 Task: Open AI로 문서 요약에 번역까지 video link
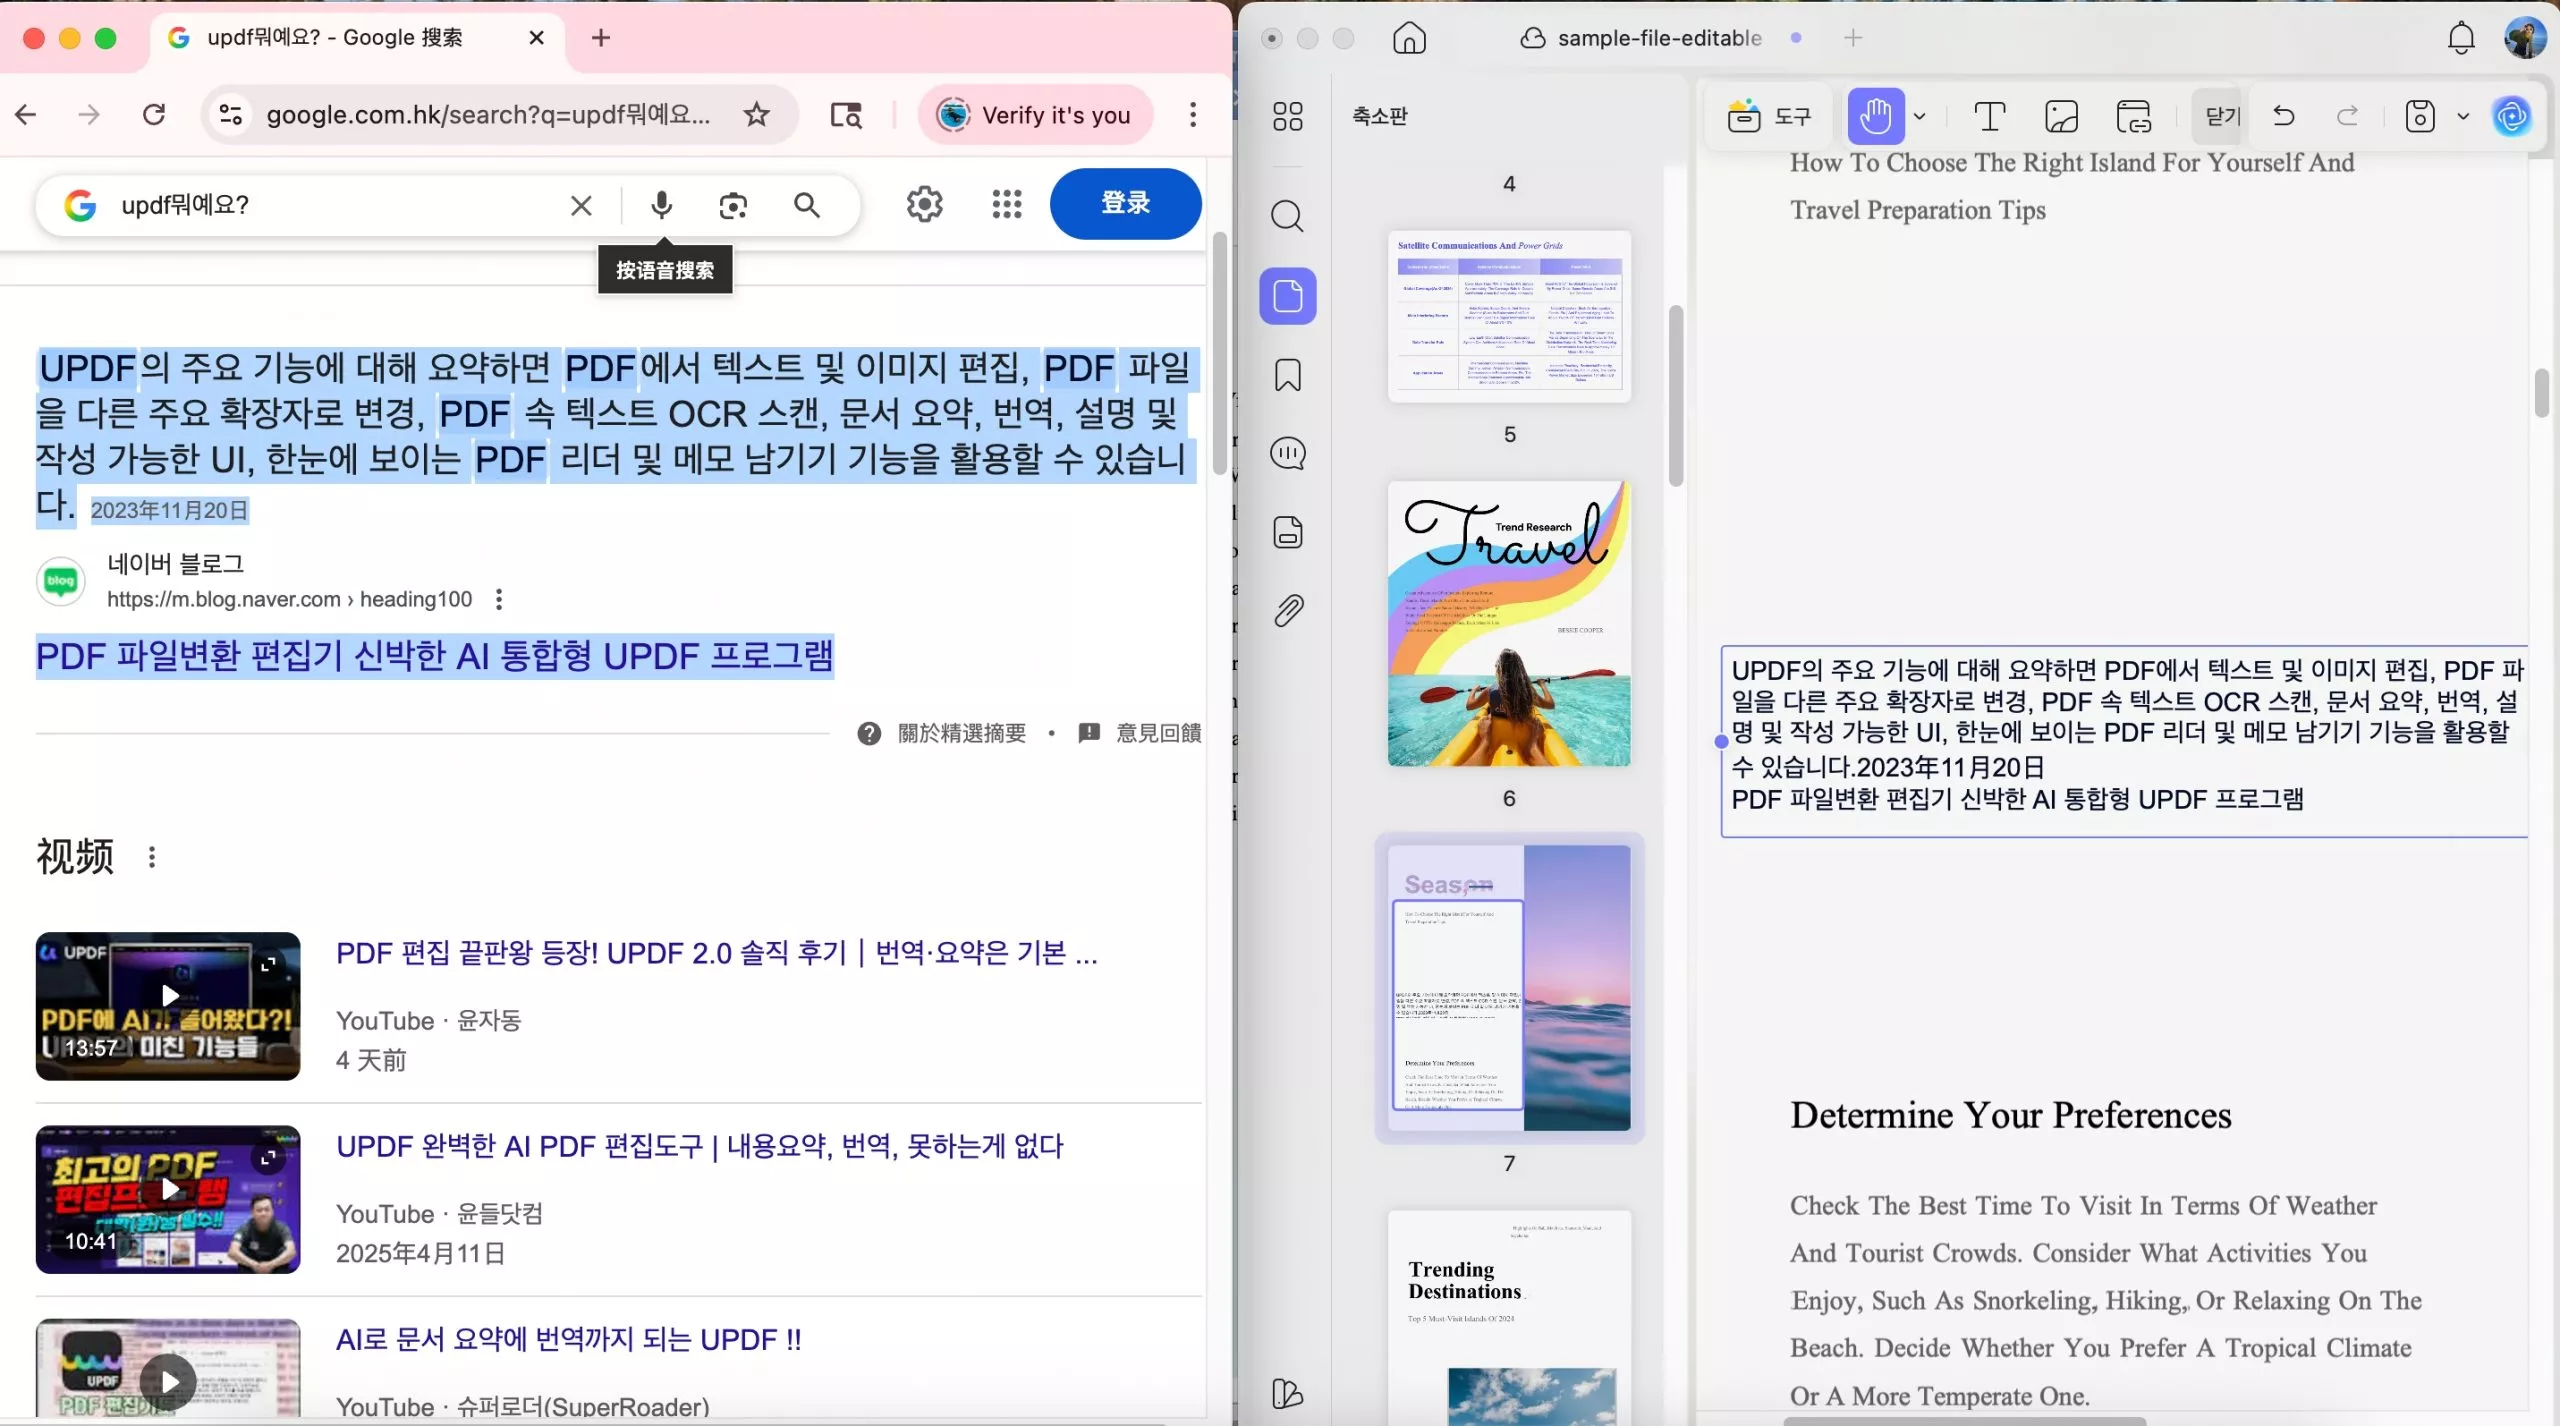pyautogui.click(x=569, y=1339)
